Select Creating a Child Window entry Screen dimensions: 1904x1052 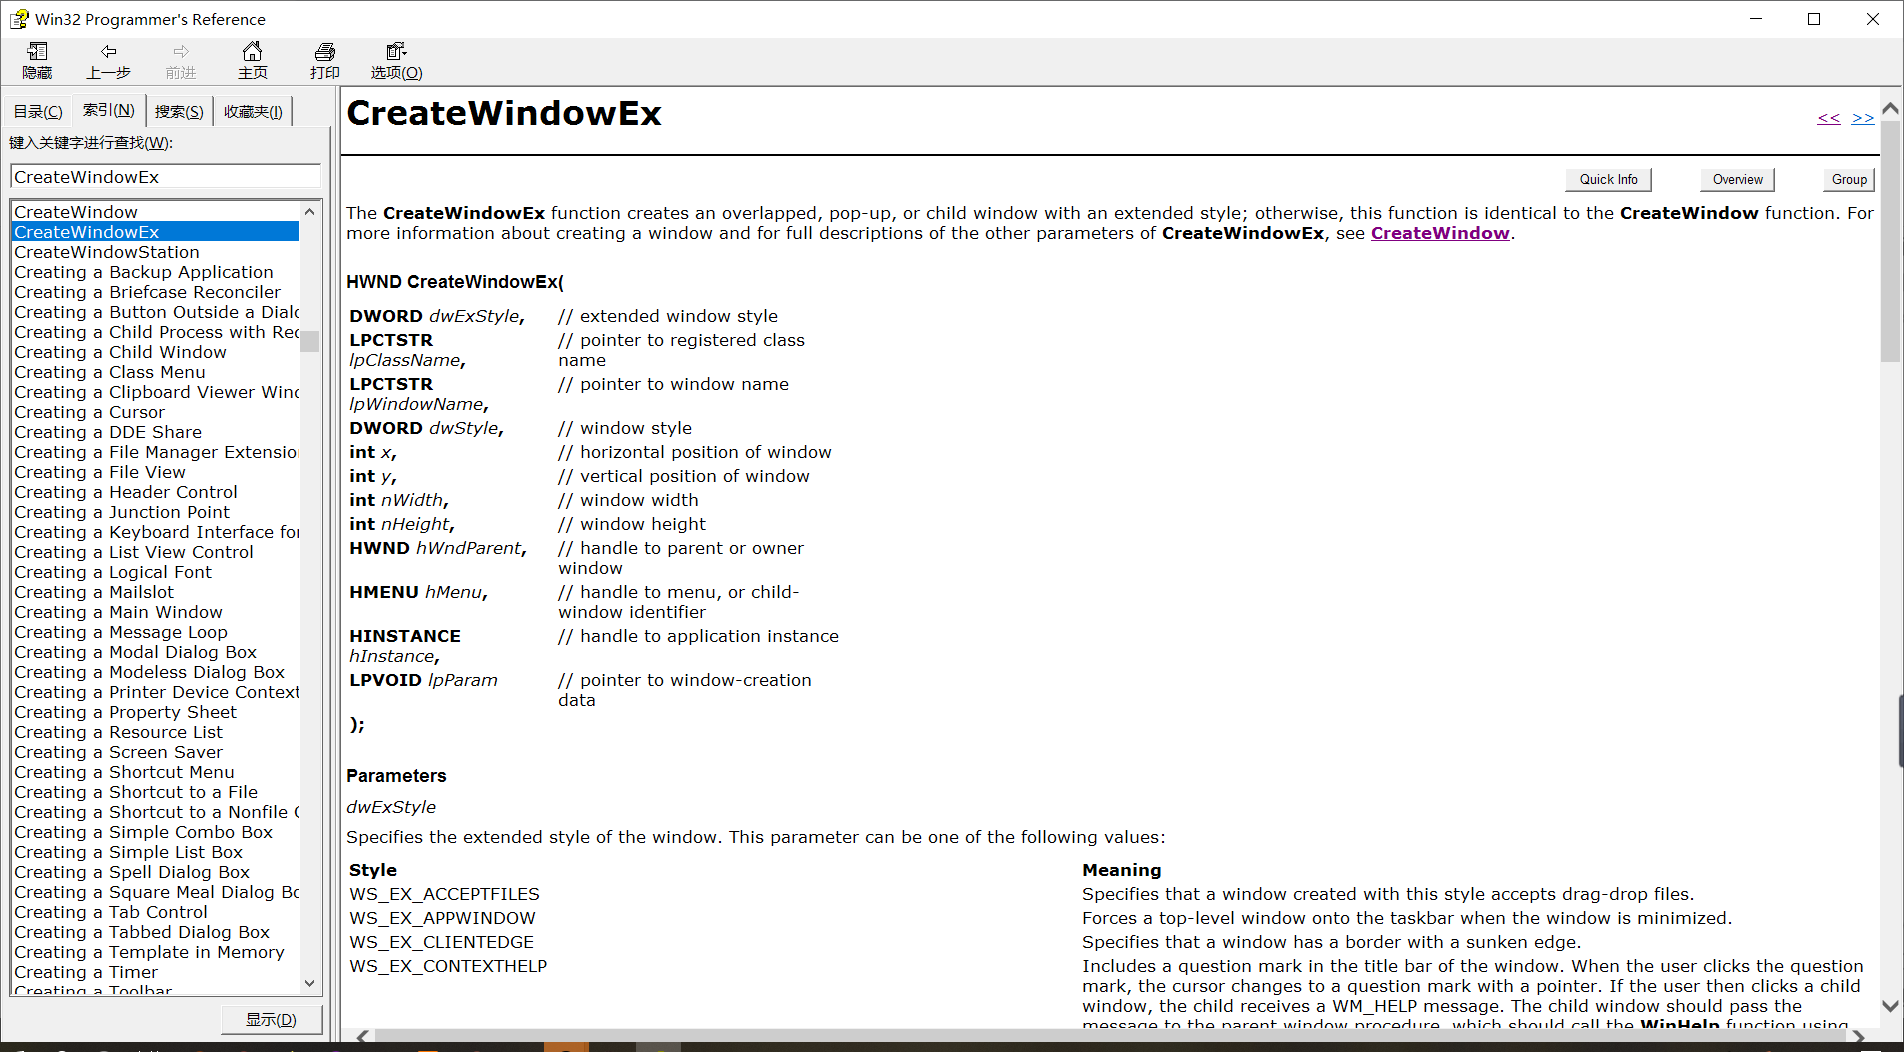(121, 352)
